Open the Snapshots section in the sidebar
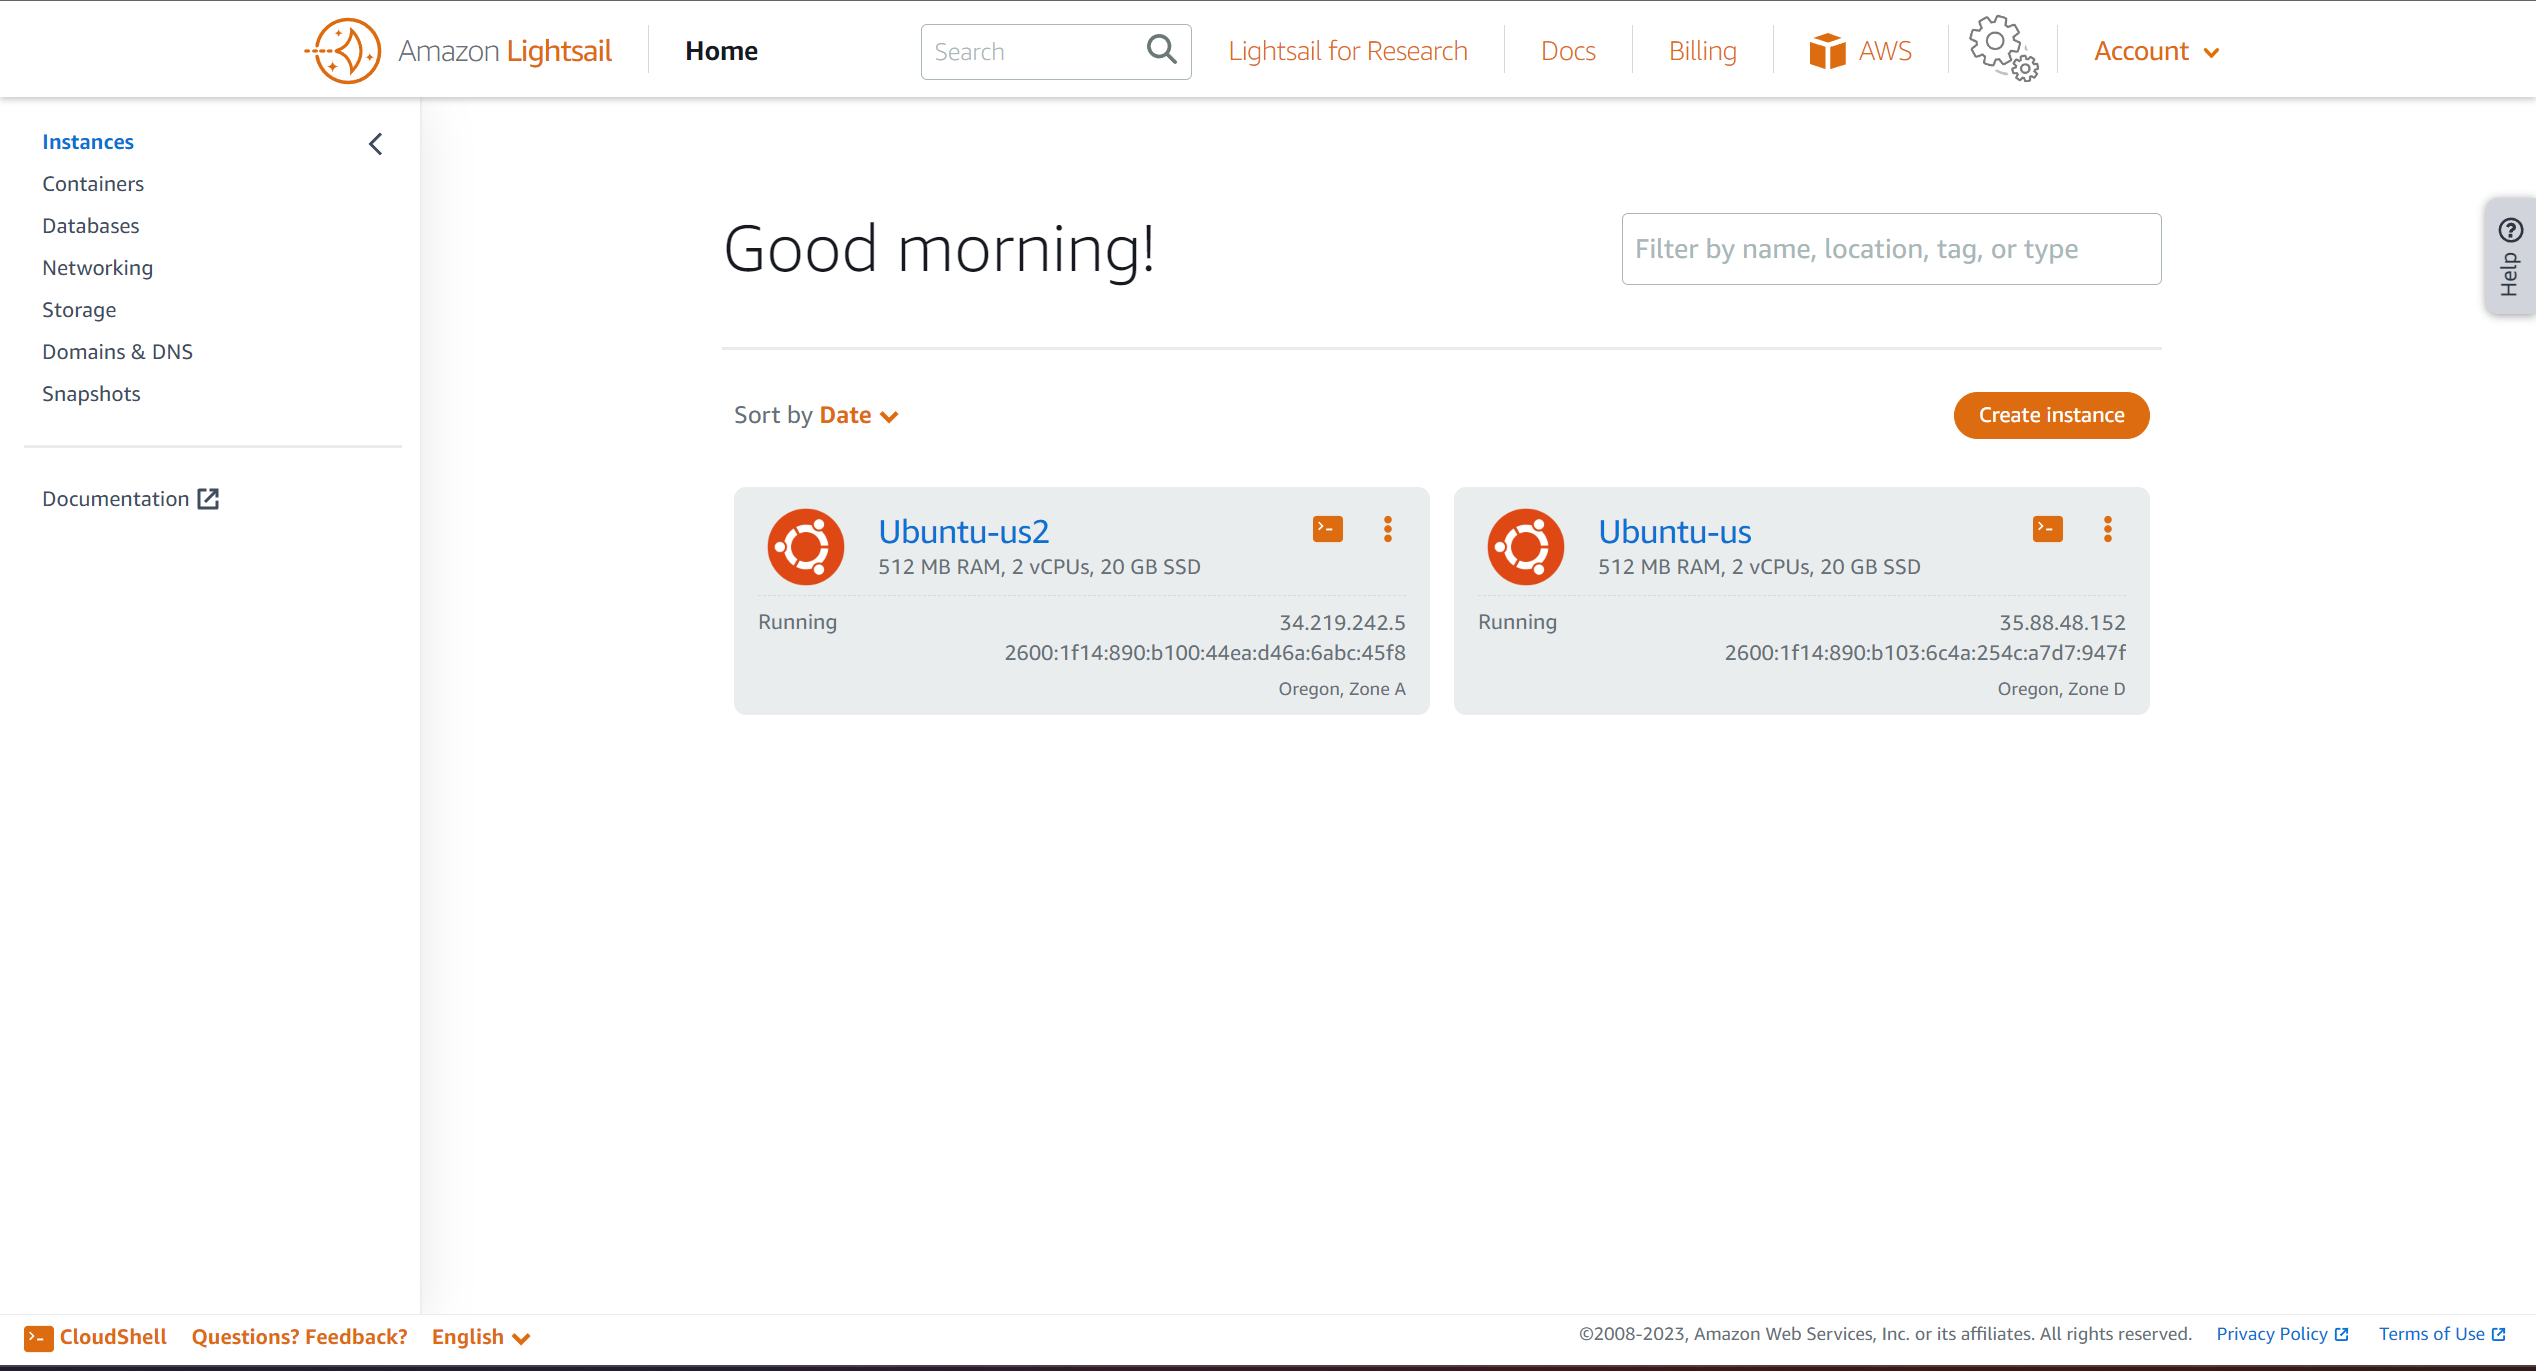Image resolution: width=2536 pixels, height=1371 pixels. 91,394
